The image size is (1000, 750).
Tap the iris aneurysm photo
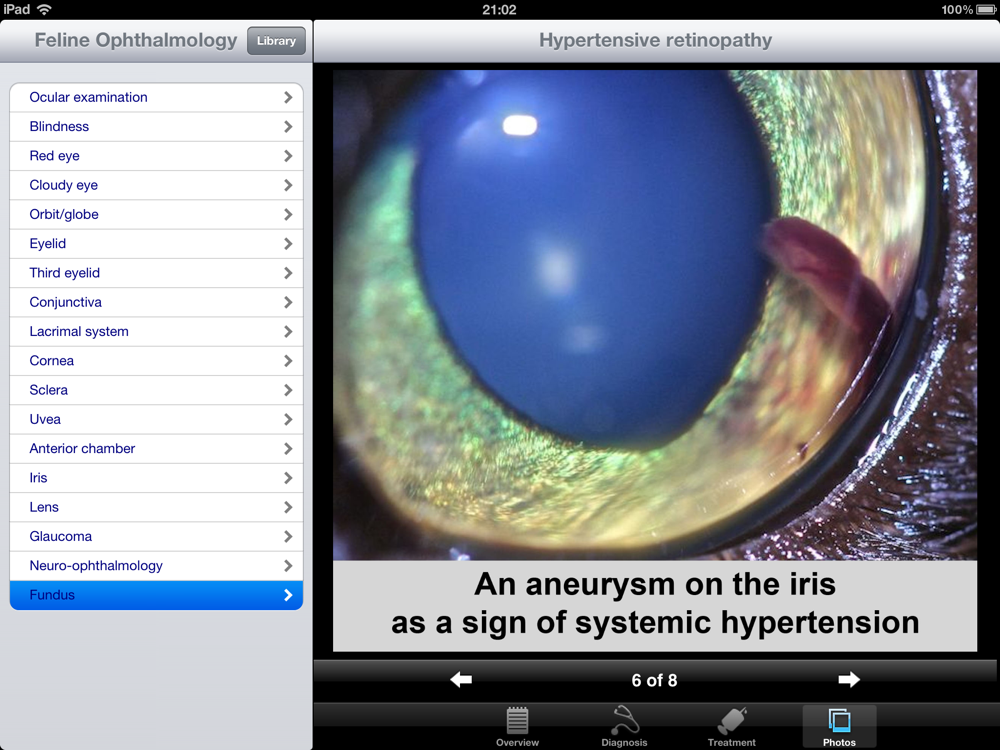tap(654, 315)
